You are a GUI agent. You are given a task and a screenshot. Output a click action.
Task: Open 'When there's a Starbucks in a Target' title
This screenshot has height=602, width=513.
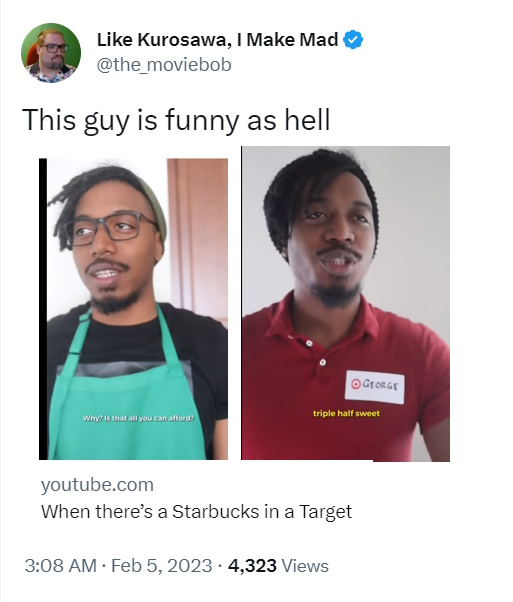click(x=196, y=512)
